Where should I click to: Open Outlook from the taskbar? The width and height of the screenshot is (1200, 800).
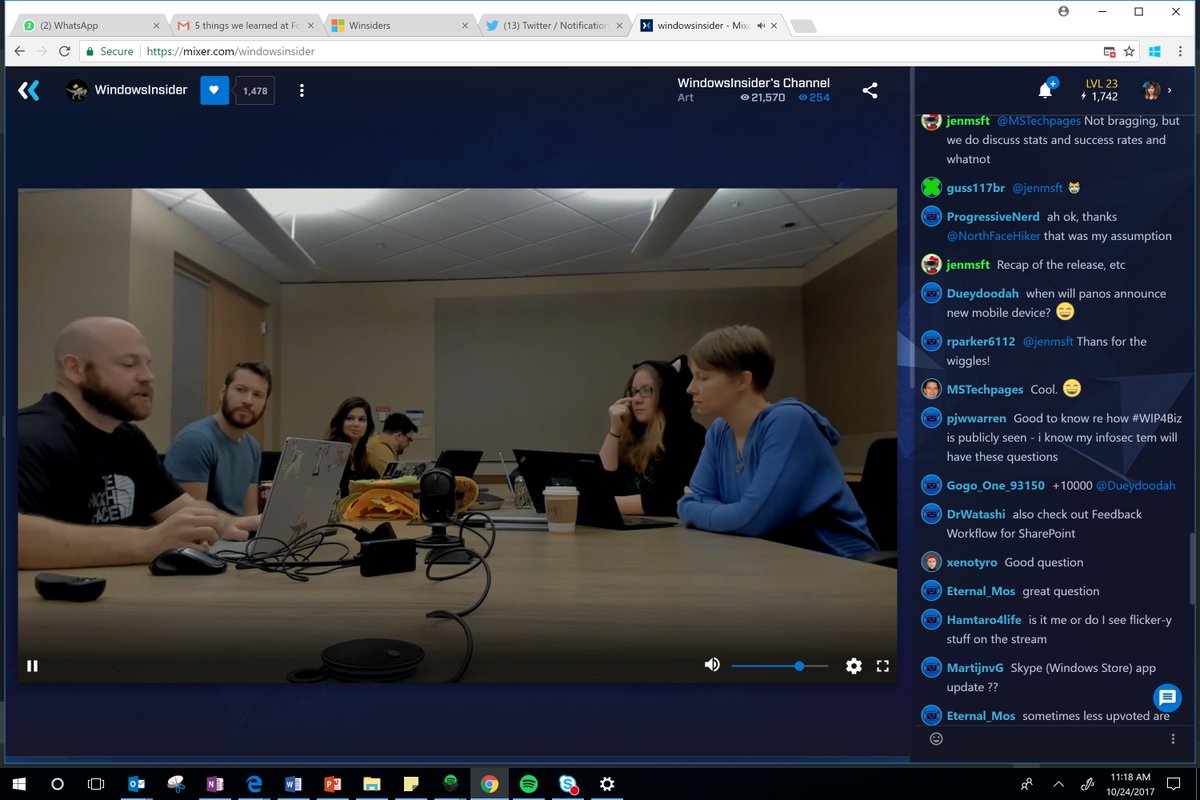click(x=137, y=784)
